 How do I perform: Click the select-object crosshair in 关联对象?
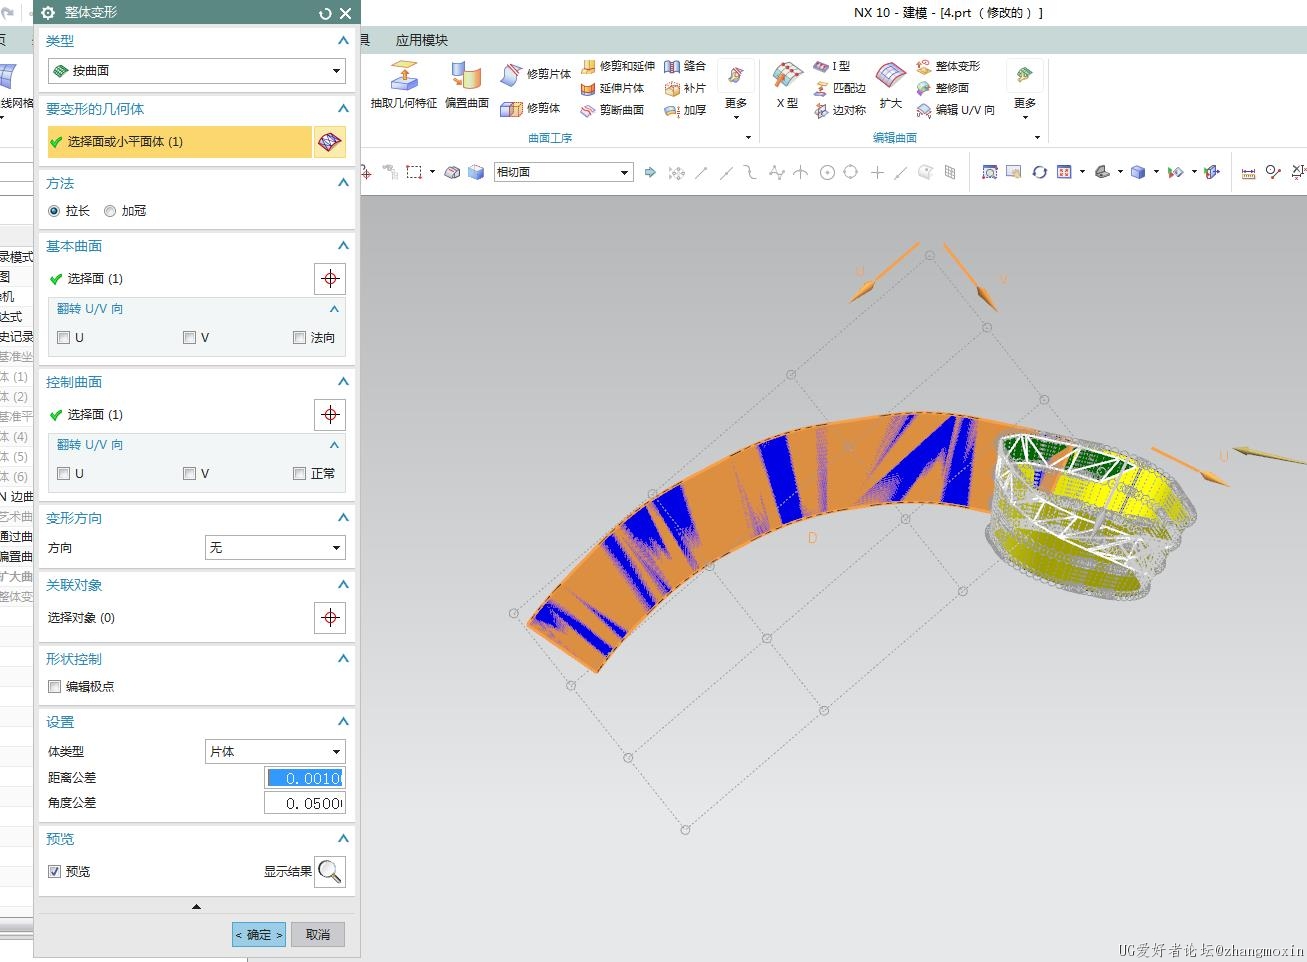point(330,618)
